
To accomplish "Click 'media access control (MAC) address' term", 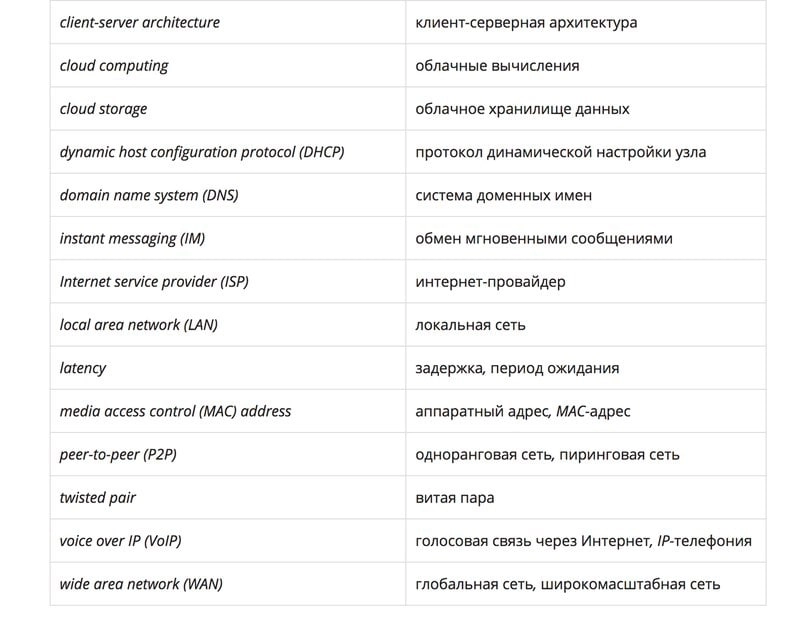I will (176, 412).
